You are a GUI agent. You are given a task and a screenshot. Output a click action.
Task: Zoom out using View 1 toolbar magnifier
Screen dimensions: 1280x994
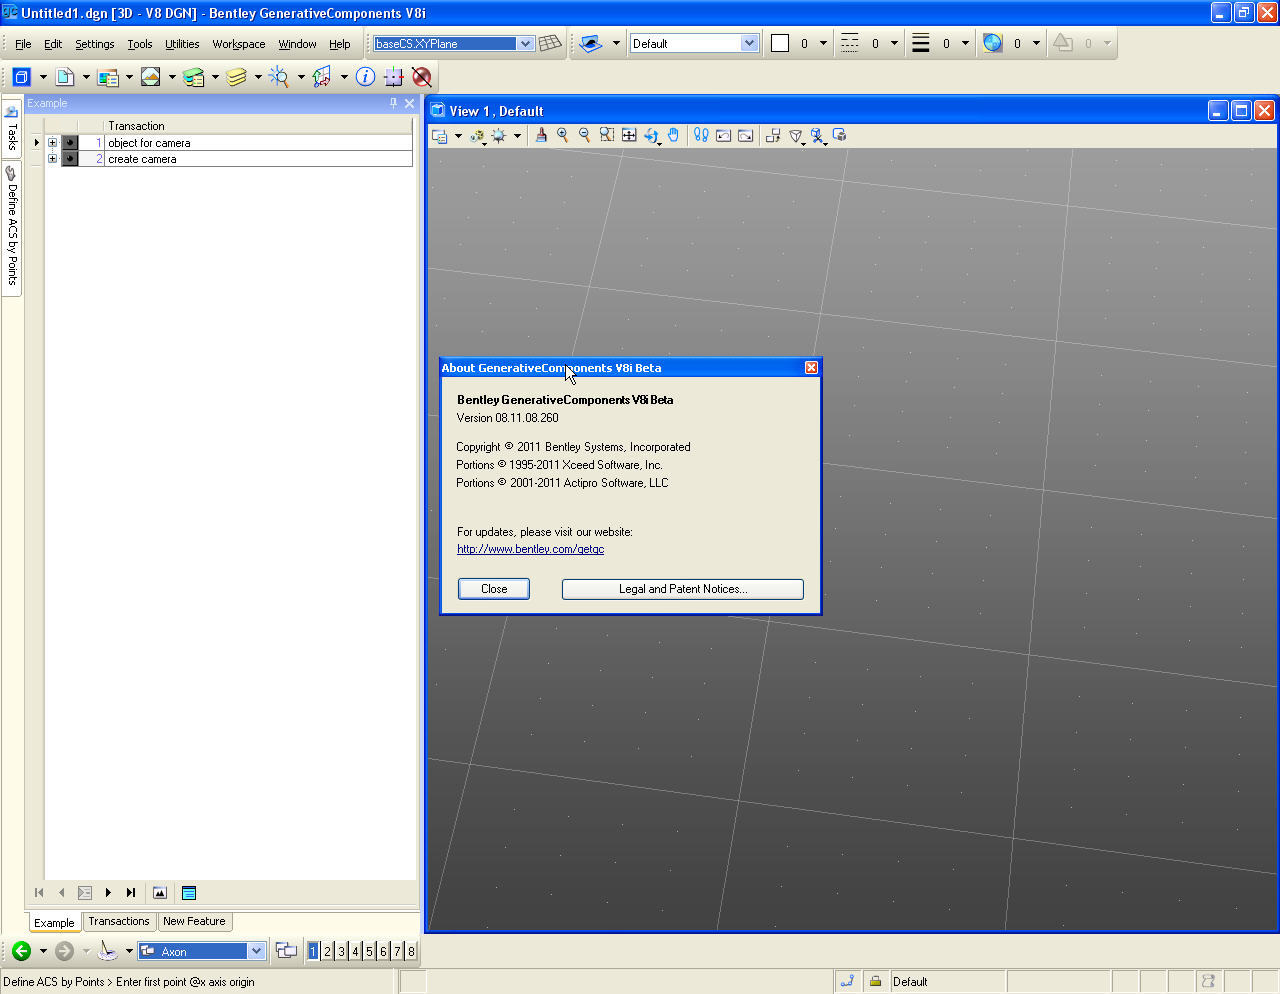(x=585, y=135)
